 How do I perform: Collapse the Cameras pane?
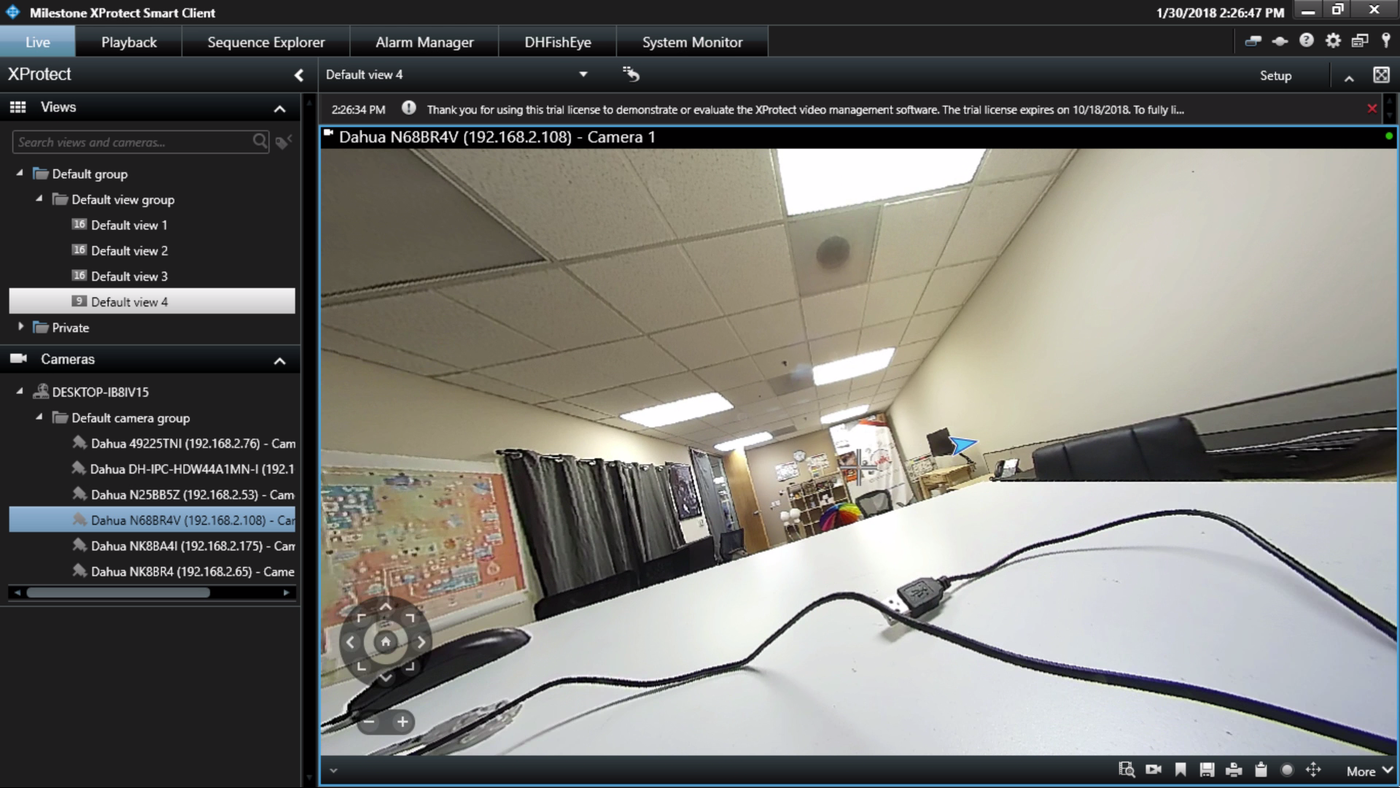pyautogui.click(x=280, y=360)
